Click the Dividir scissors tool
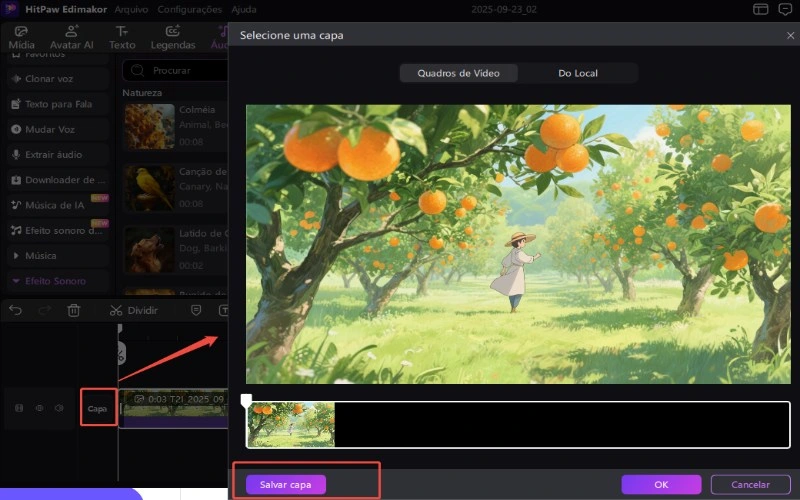800x500 pixels. 134,310
